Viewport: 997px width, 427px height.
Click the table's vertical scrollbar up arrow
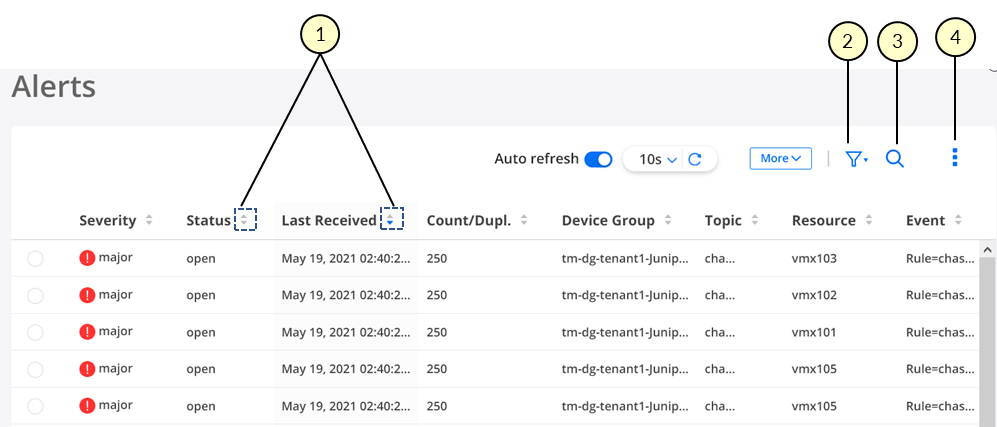point(989,249)
